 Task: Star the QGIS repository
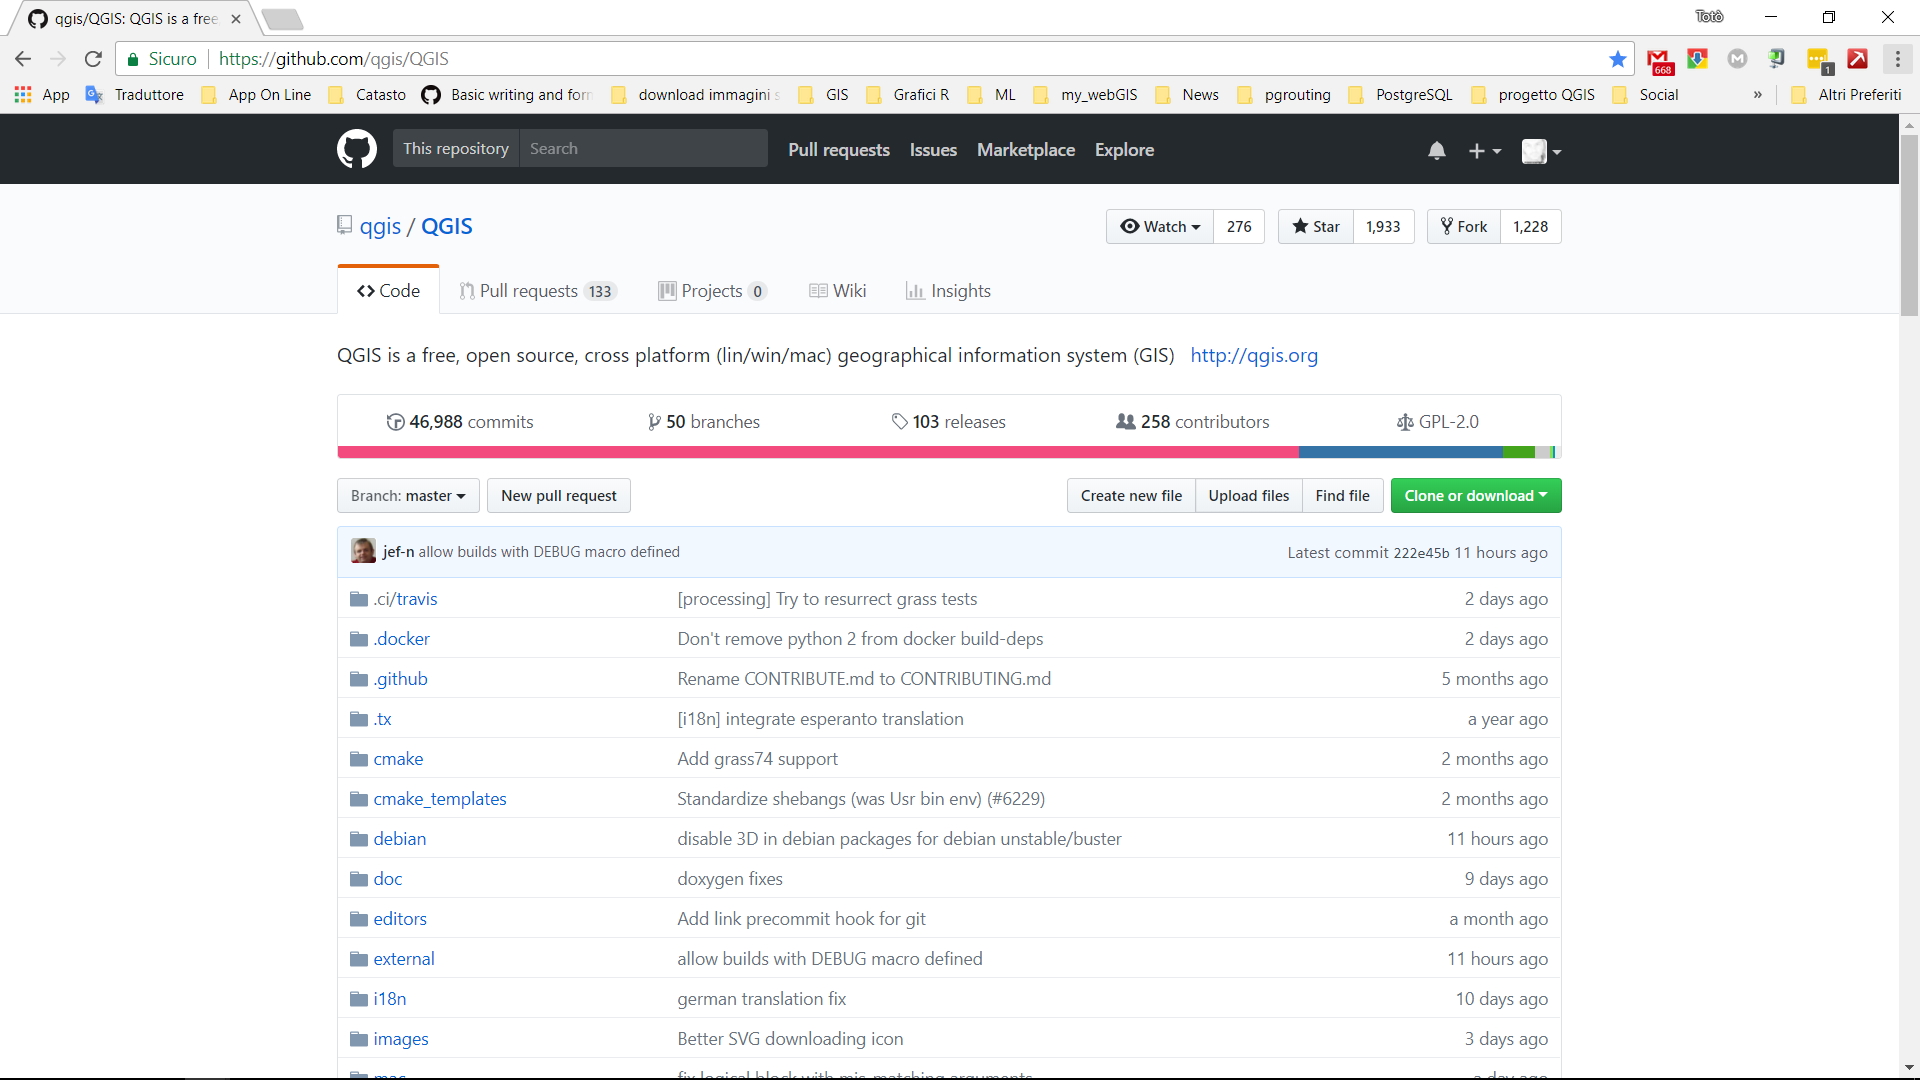pos(1316,226)
